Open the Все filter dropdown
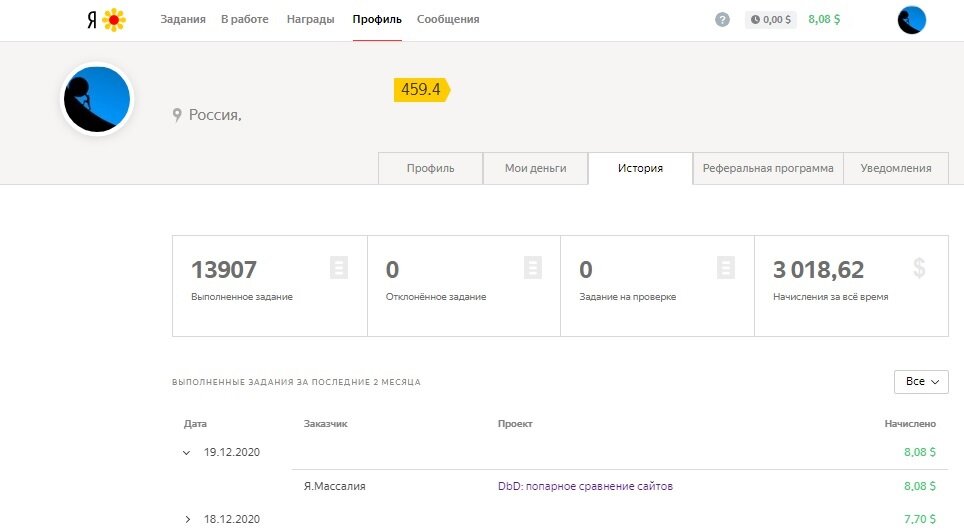 click(x=921, y=382)
